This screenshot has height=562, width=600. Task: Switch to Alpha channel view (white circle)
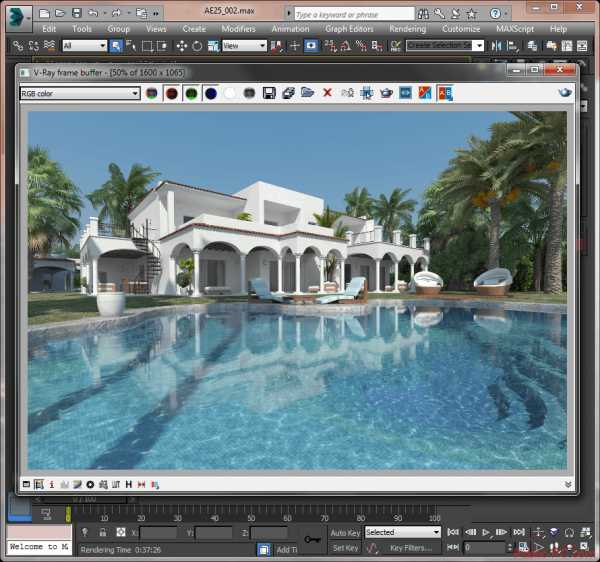coord(230,93)
